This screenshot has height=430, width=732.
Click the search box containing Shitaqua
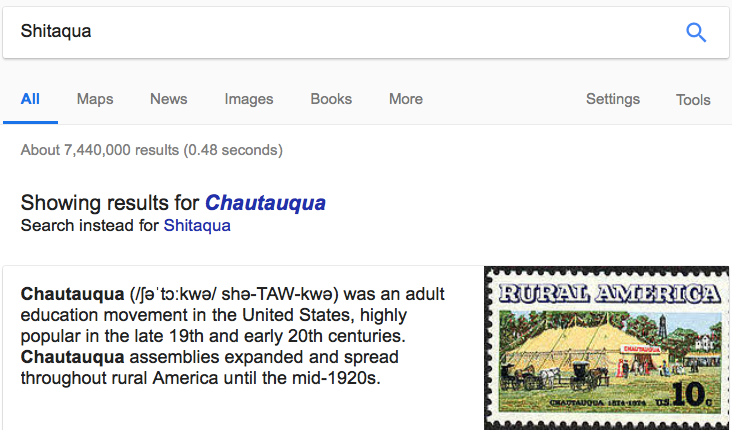[x=340, y=32]
